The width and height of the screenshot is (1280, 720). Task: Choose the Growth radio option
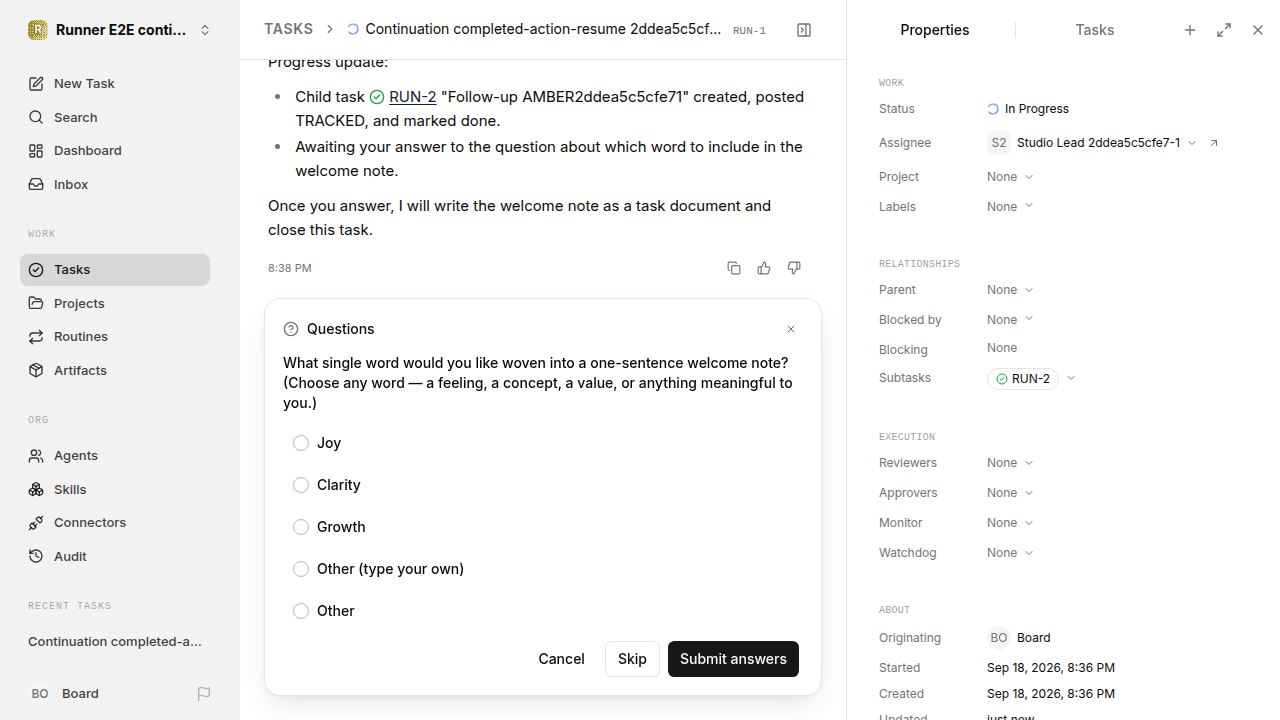301,527
